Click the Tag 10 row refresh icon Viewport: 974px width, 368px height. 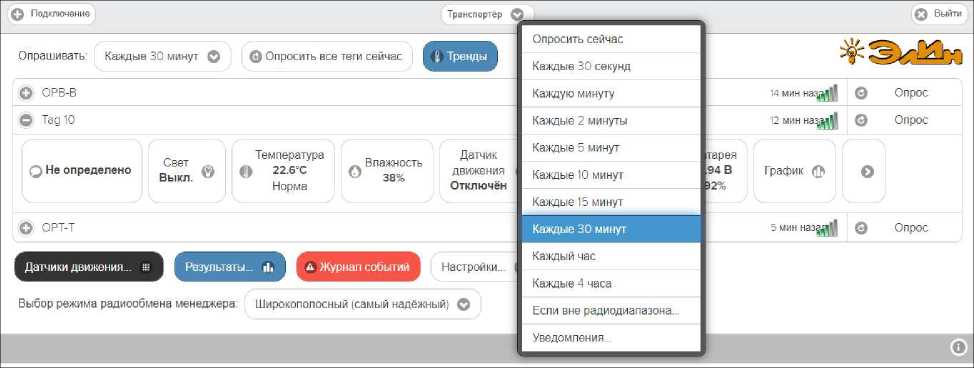pos(861,120)
